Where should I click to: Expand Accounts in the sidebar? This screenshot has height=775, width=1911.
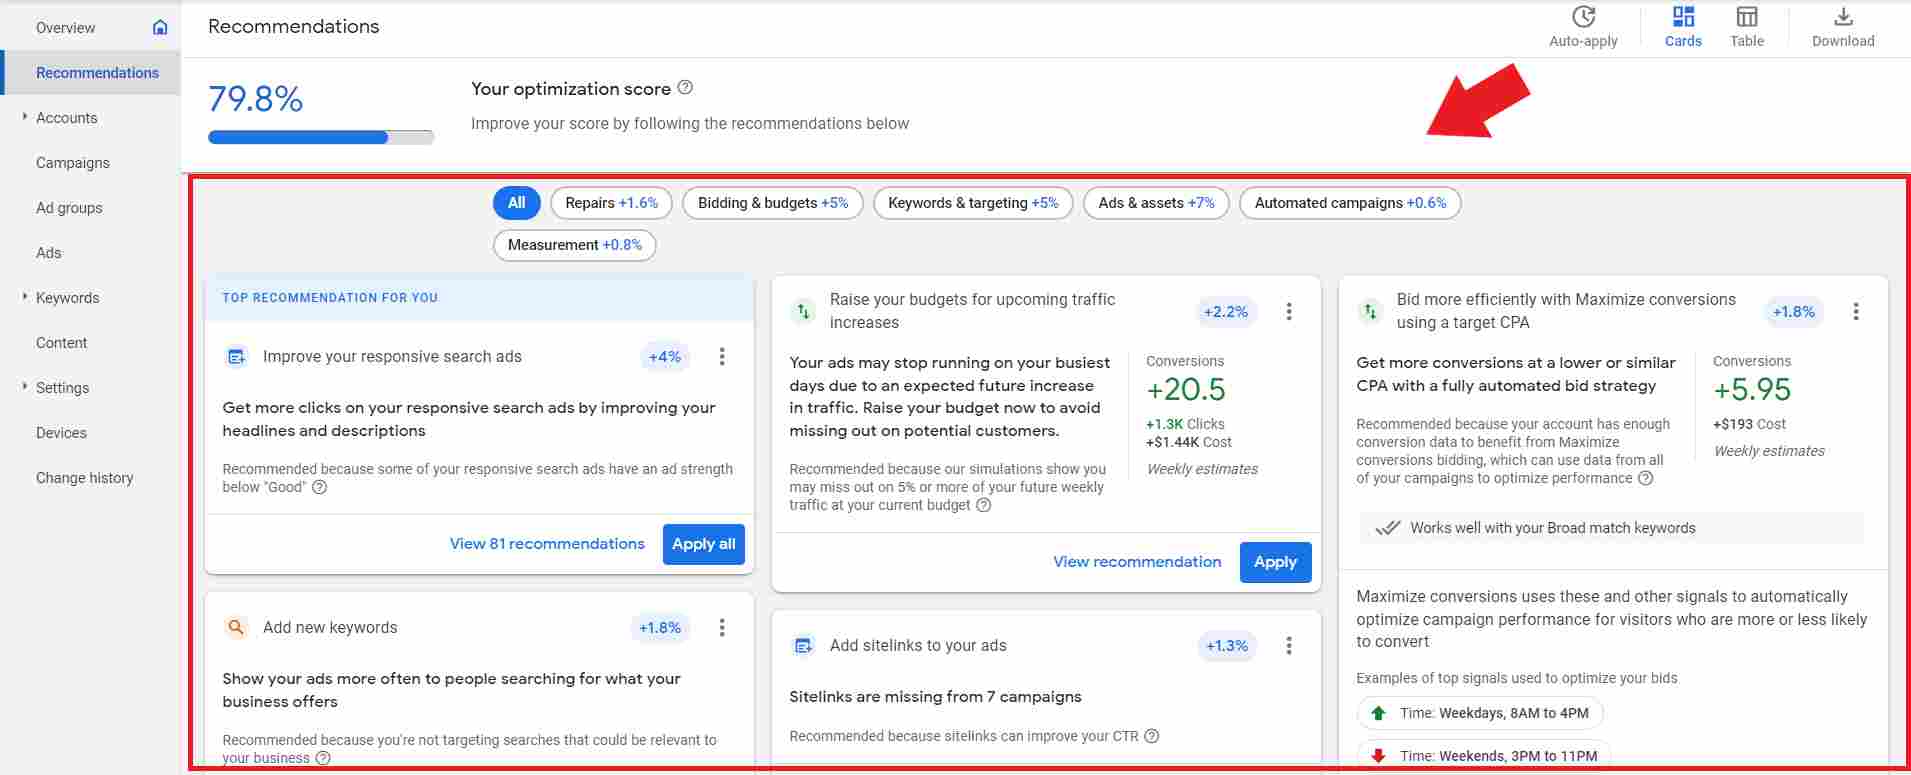pyautogui.click(x=25, y=117)
